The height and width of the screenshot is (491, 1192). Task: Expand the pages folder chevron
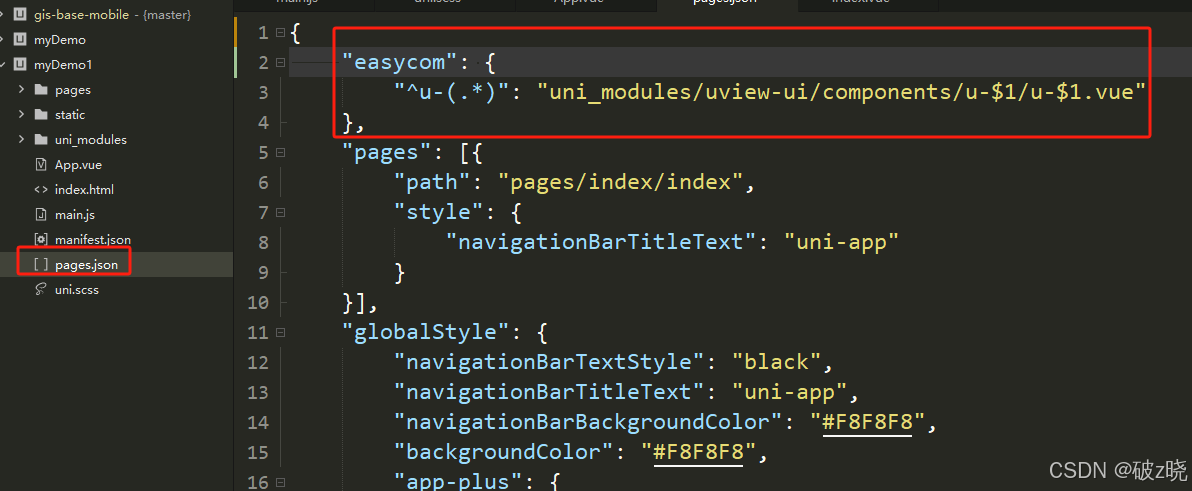21,90
